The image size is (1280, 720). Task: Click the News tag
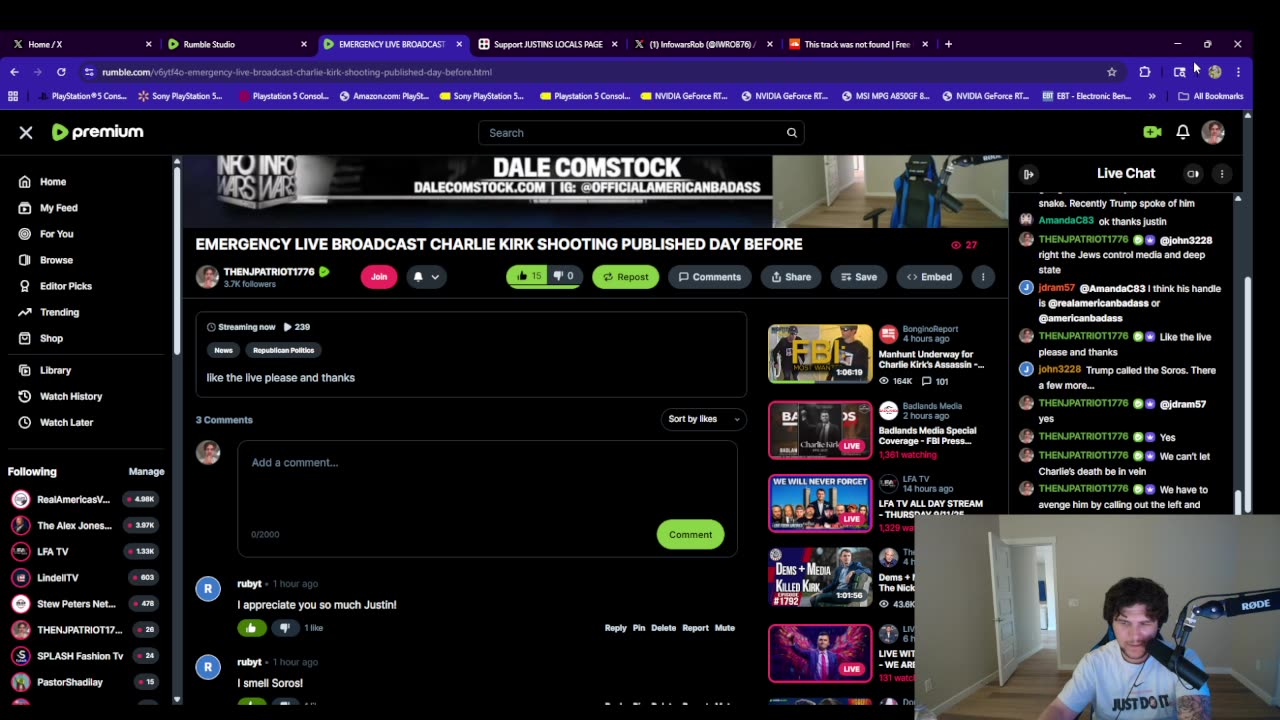coord(223,350)
